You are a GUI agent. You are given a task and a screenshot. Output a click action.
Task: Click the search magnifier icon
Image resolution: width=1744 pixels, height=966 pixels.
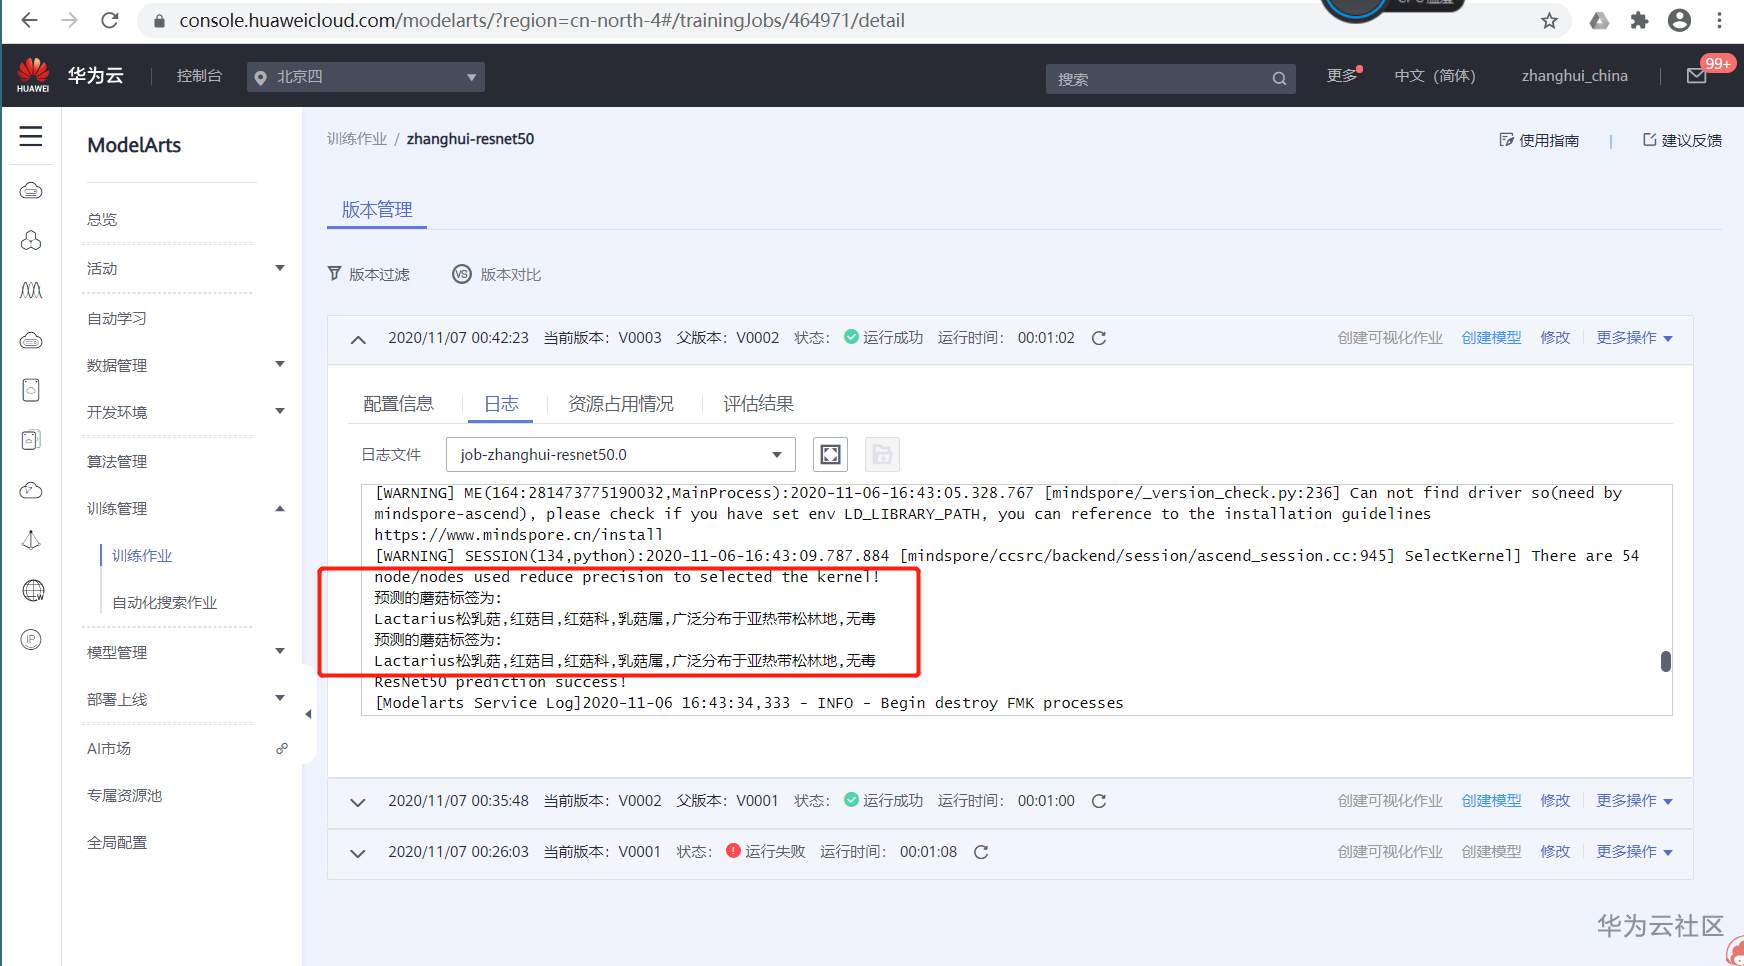pyautogui.click(x=1279, y=79)
